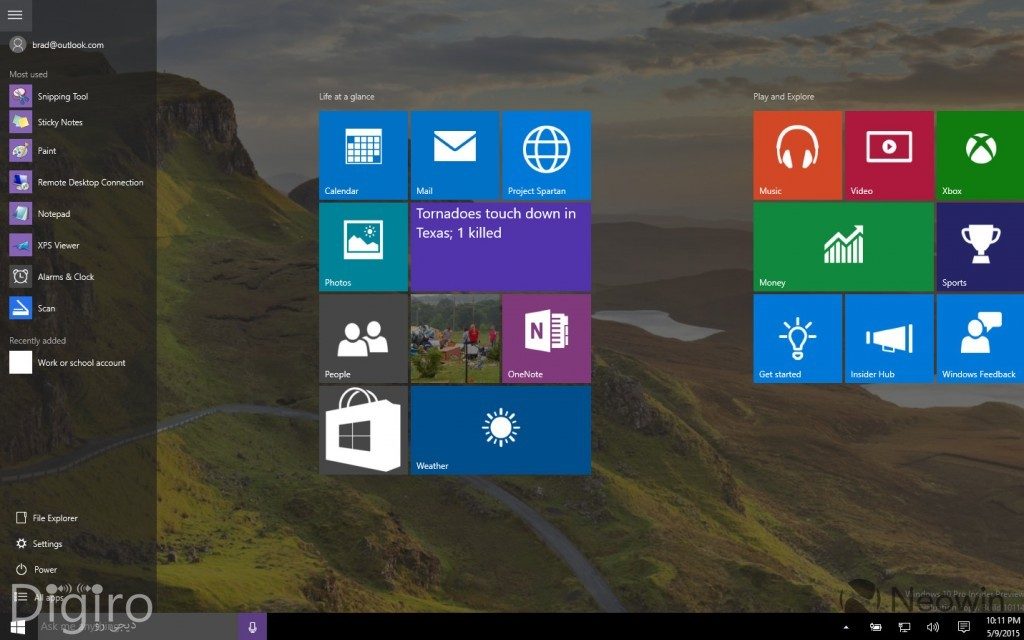Click the Ask me anything search box
The image size is (1024, 640).
coord(136,627)
